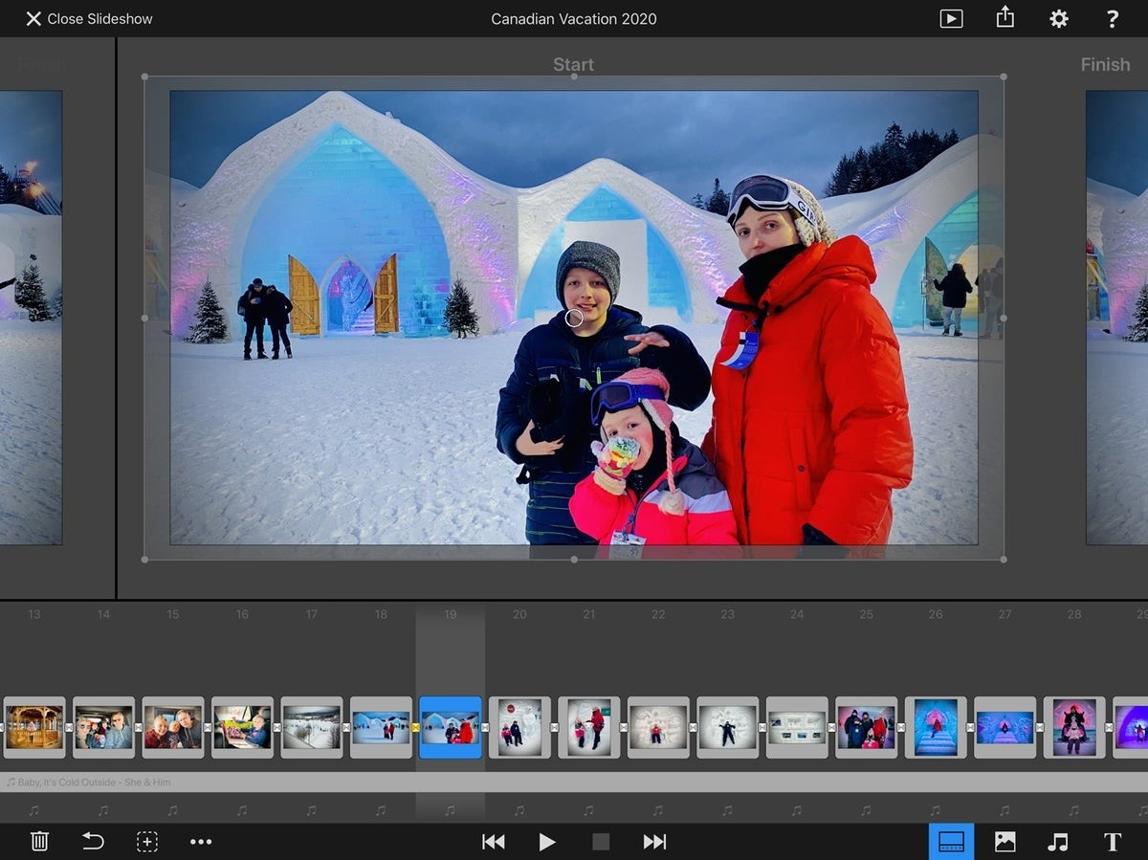
Task: Click the trash delete icon
Action: click(40, 841)
